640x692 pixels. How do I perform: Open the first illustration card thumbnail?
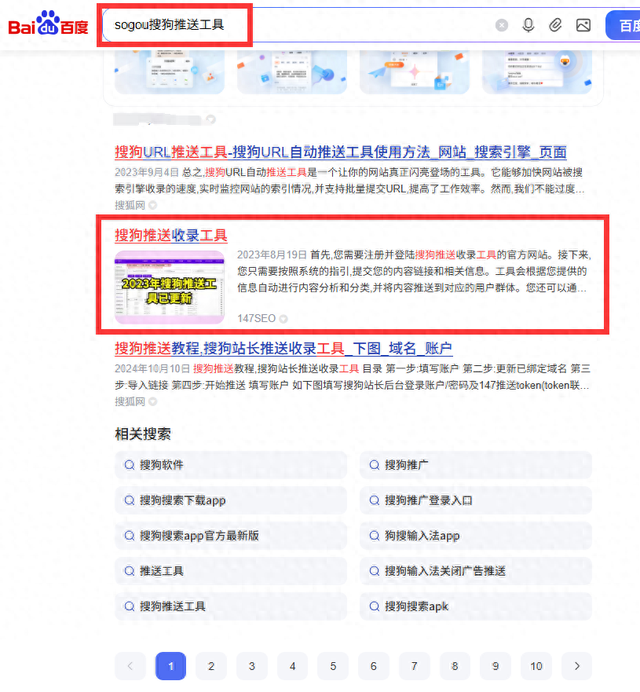tap(169, 71)
